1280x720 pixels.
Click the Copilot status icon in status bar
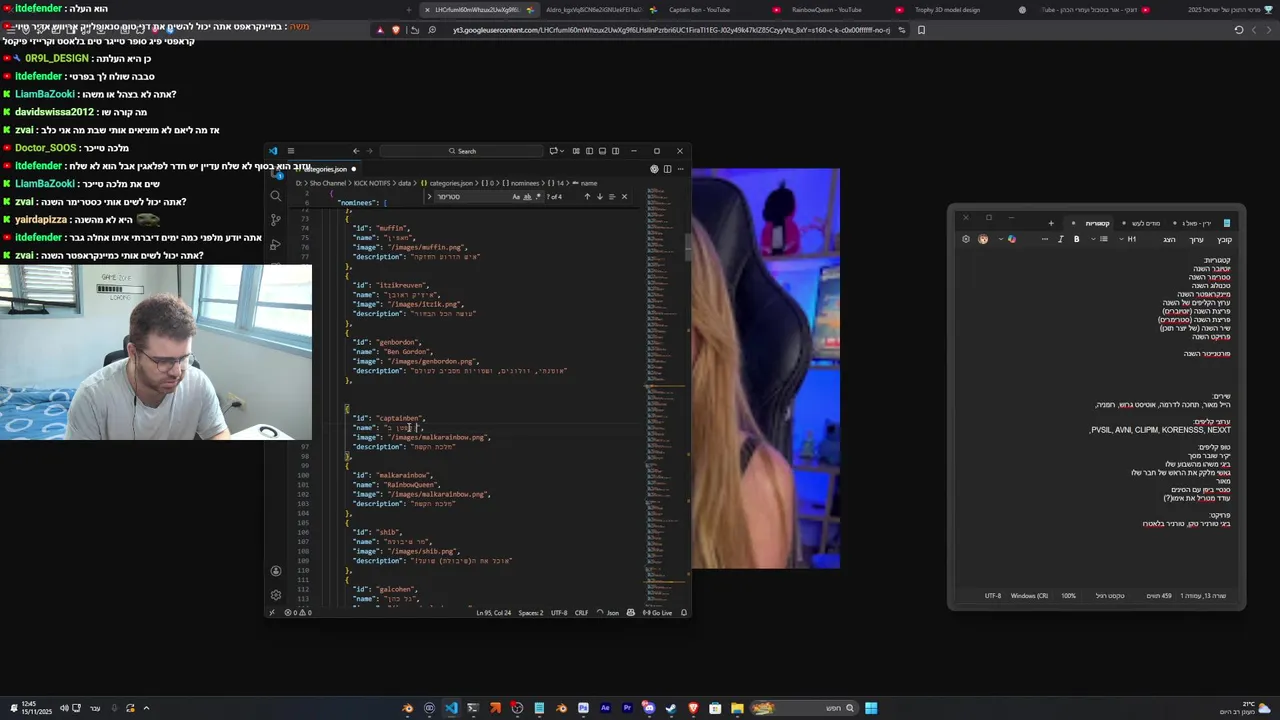(630, 613)
